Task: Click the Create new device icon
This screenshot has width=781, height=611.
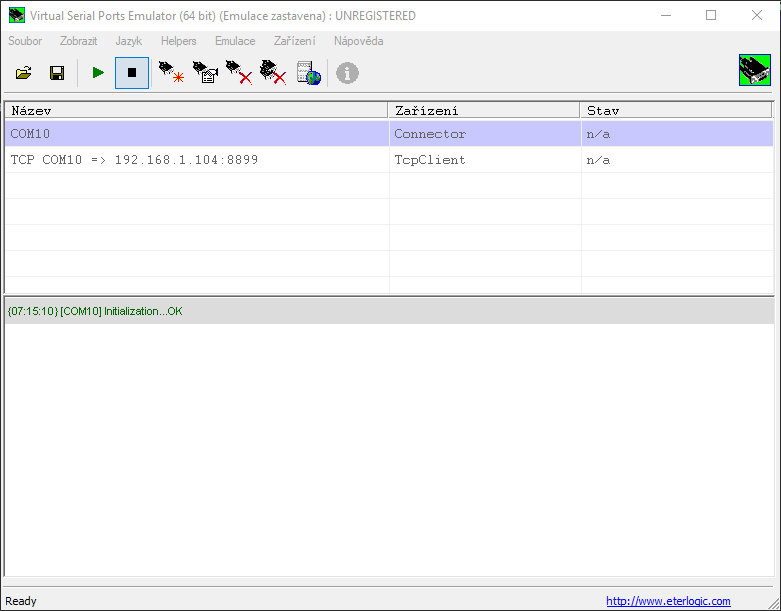Action: pos(171,73)
